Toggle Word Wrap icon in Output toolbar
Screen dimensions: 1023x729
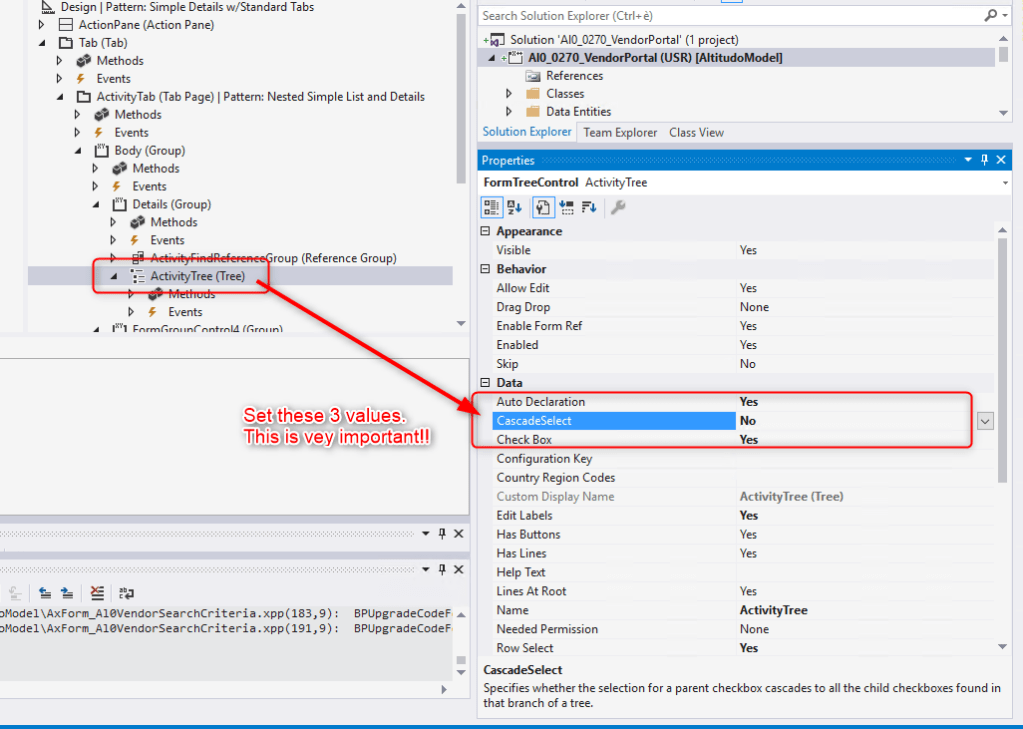127,592
